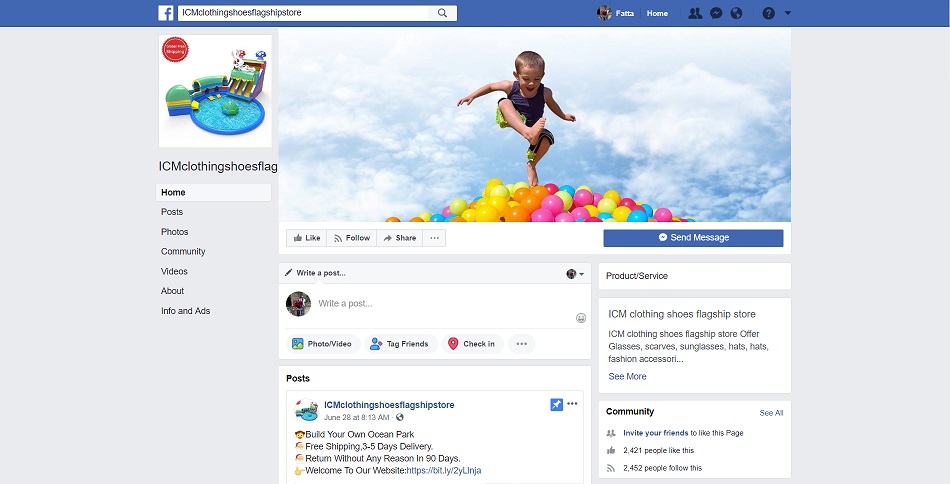Click the 'Build Your Own Ocean Park' line
Image resolution: width=950 pixels, height=484 pixels.
[x=354, y=434]
